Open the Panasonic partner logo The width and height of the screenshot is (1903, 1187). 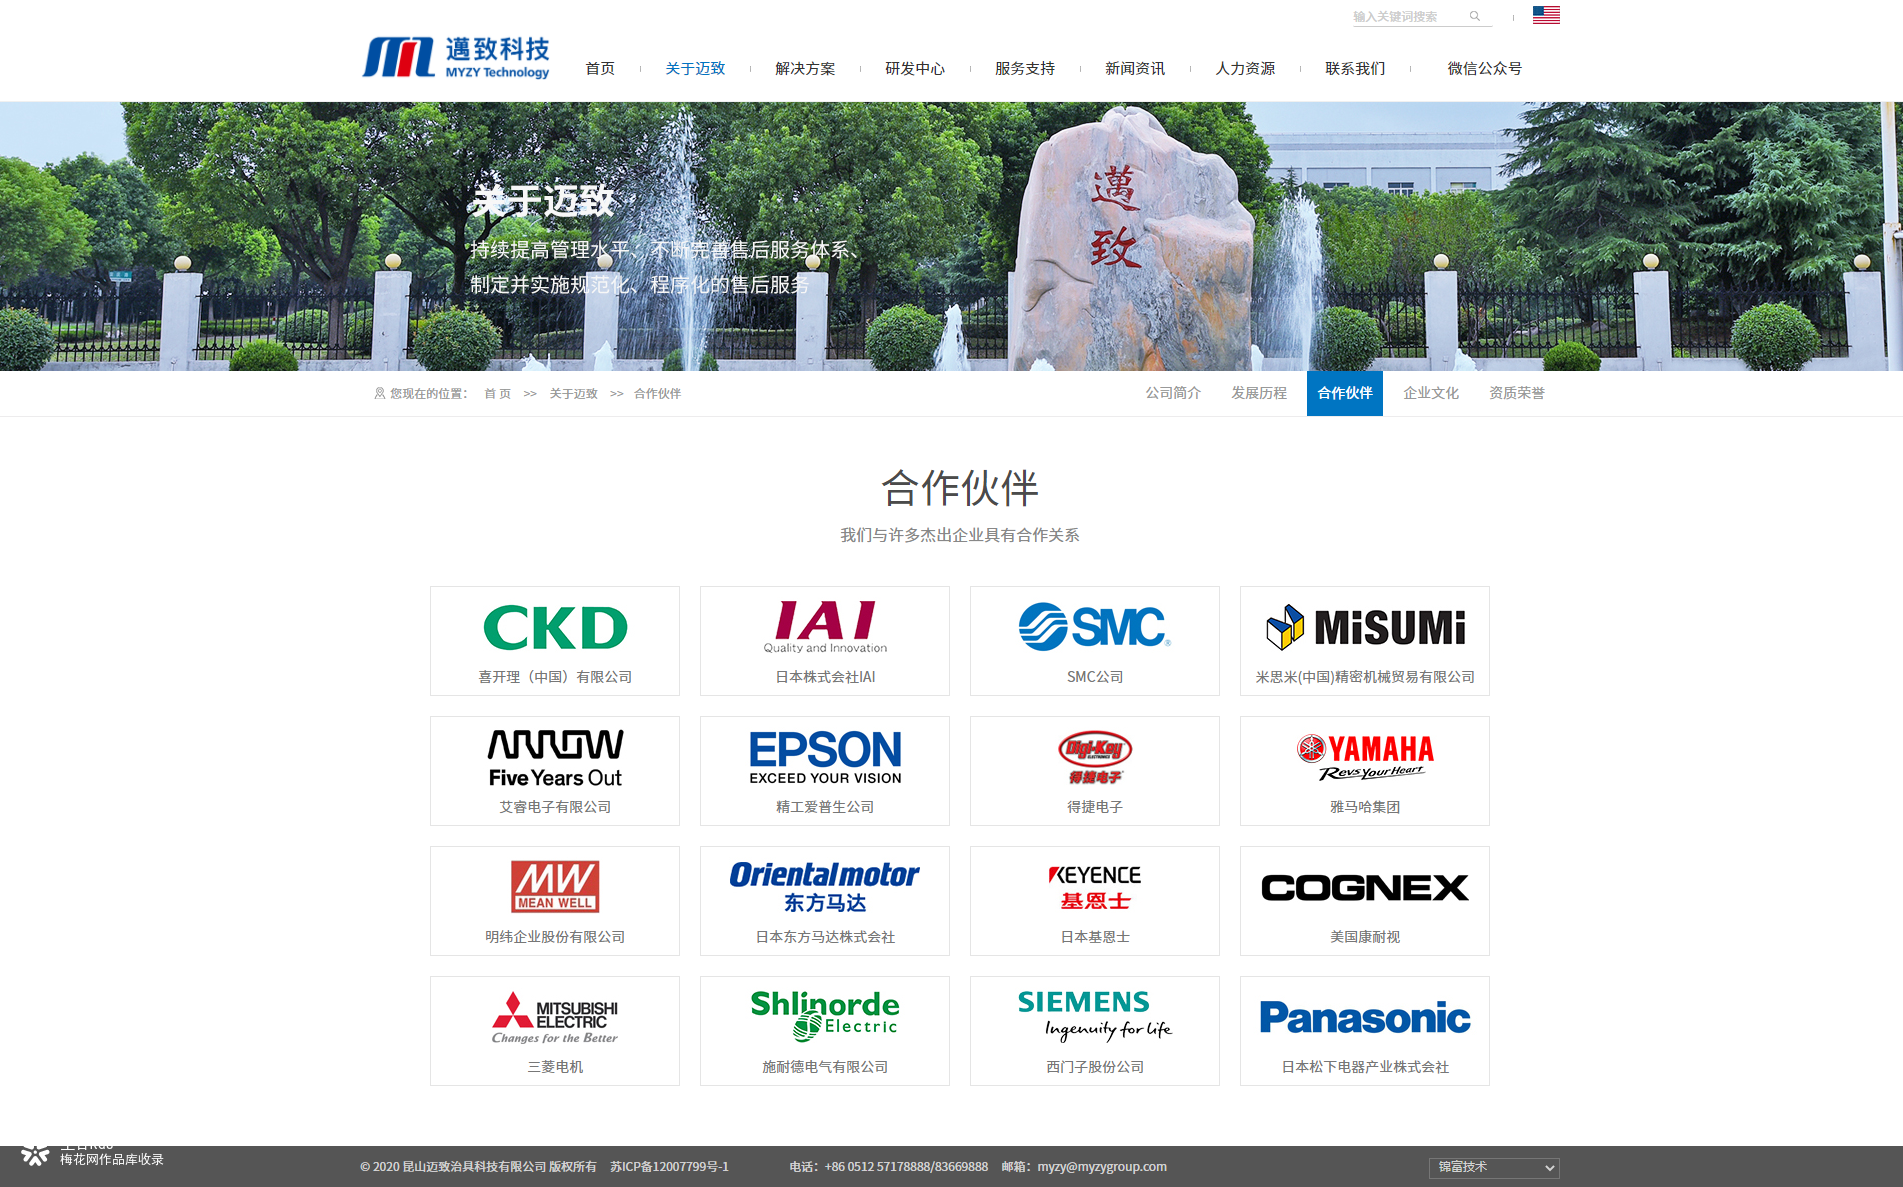[1365, 1018]
